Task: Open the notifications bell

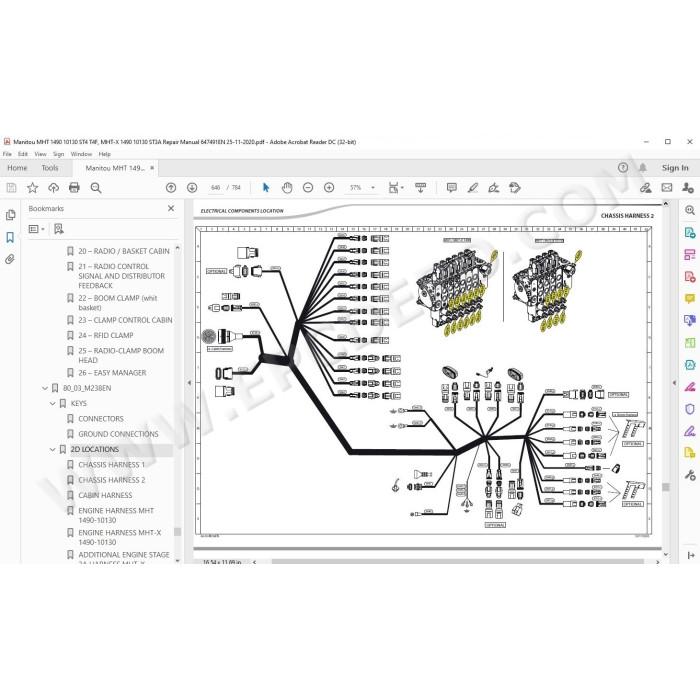Action: (642, 167)
